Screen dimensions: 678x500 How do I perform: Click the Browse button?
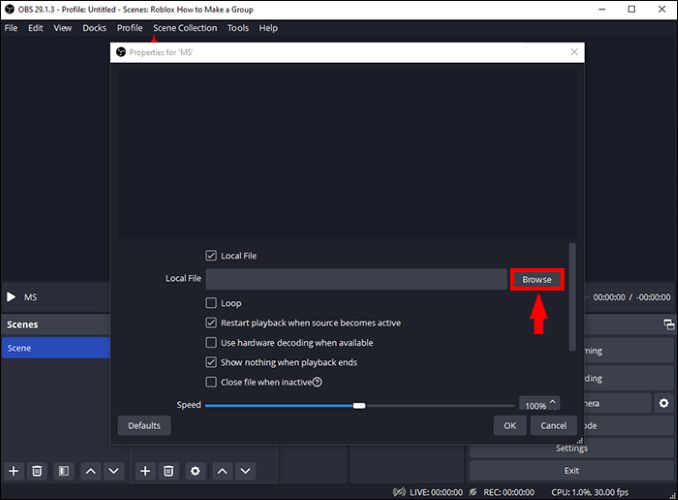coord(537,280)
